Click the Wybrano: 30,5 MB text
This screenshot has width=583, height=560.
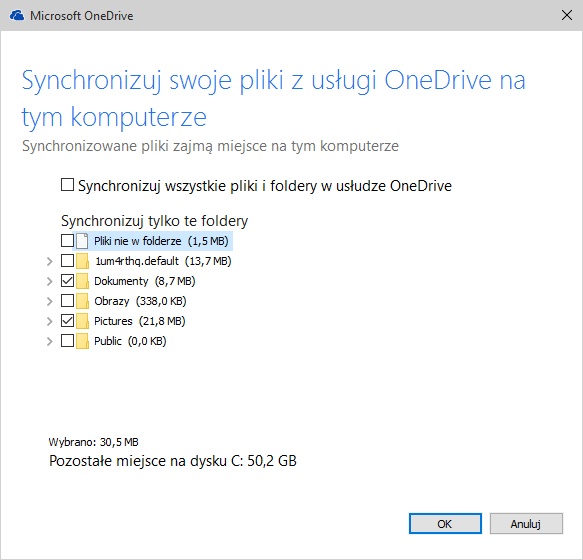click(93, 442)
